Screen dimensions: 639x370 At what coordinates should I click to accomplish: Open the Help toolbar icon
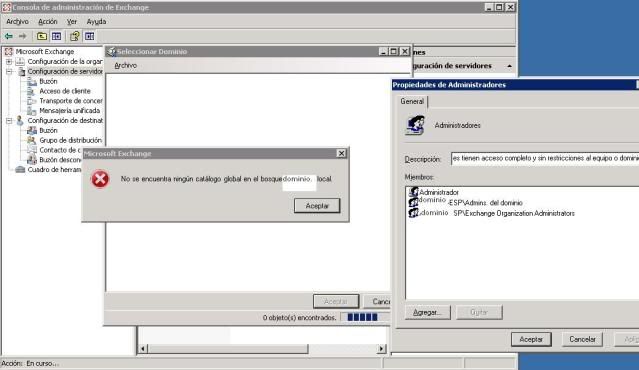point(75,36)
